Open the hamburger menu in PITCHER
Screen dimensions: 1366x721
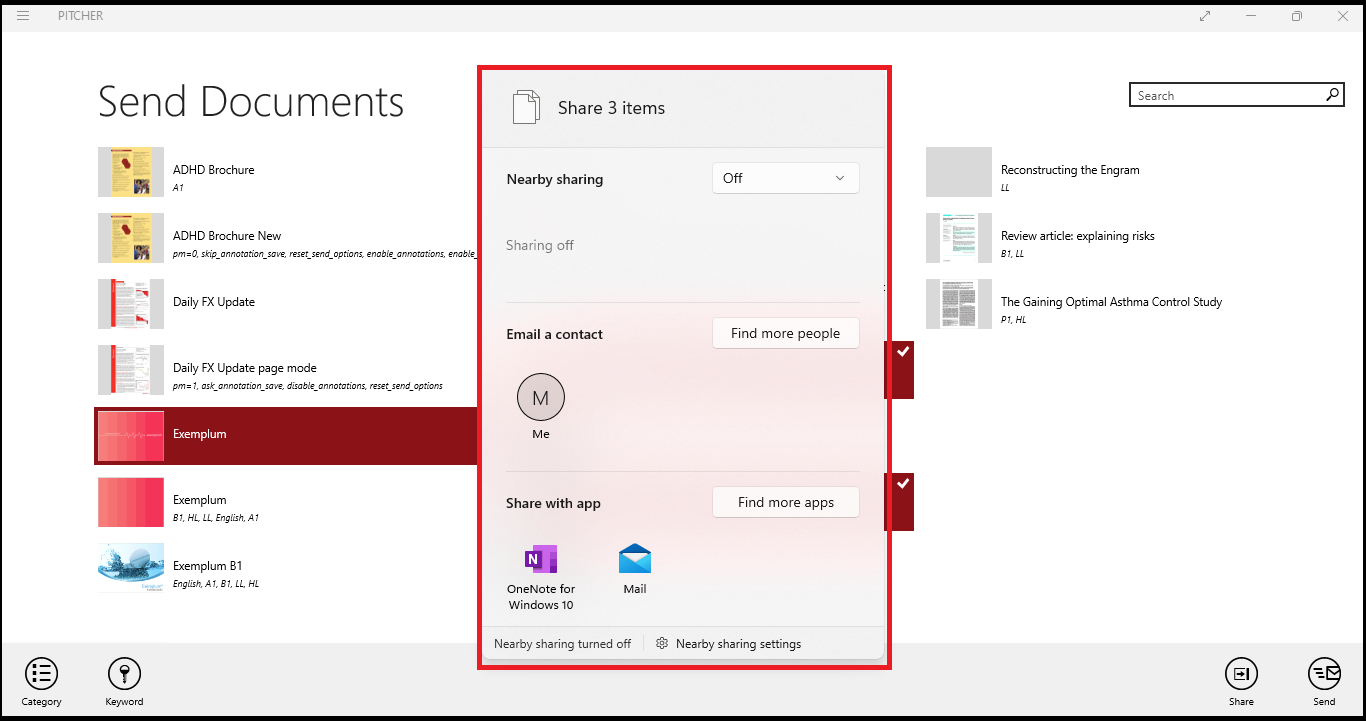click(23, 16)
